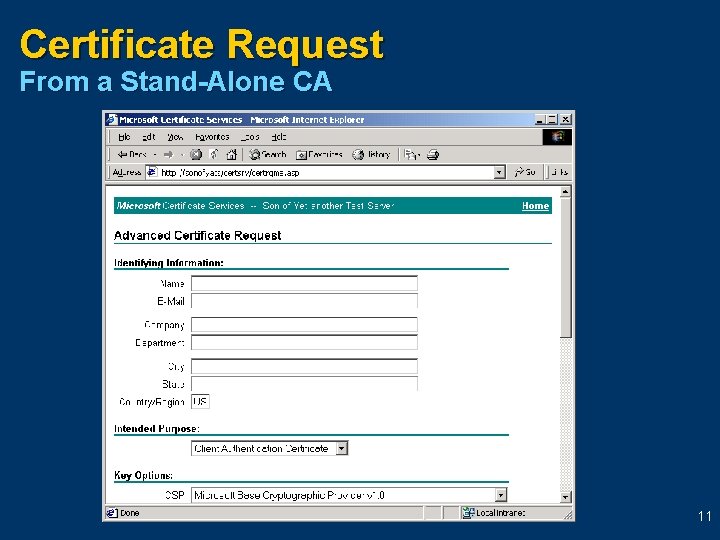Click the Done status page icon
This screenshot has width=720, height=540.
point(112,513)
